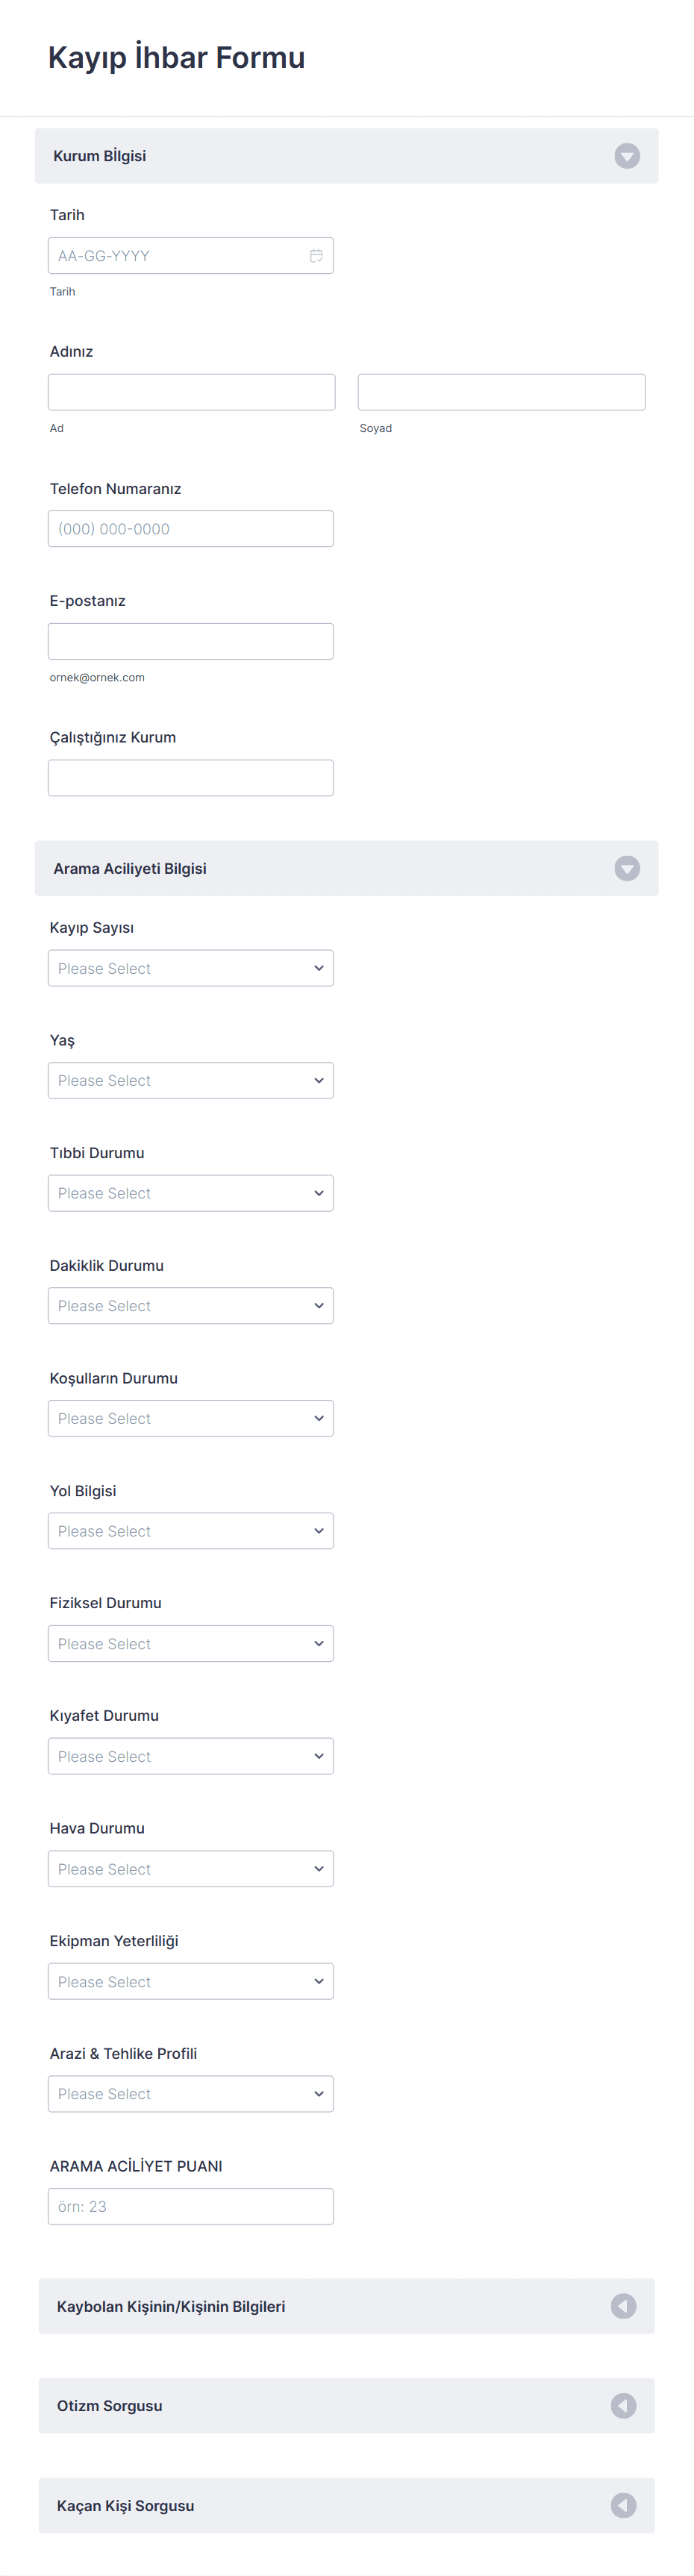Click the E-postanız email field
This screenshot has height=2576, width=694.
pos(190,641)
